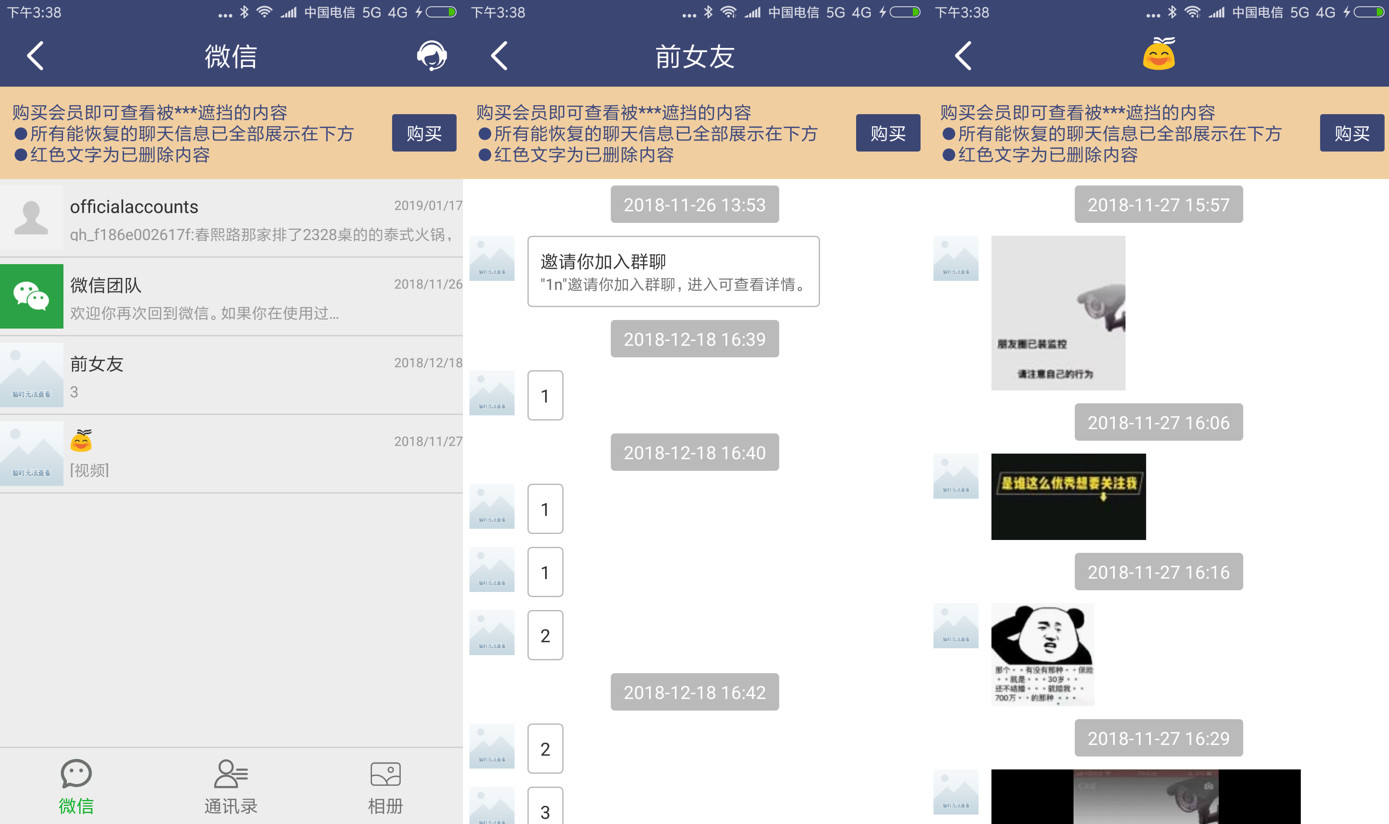Open the emoji-named conversation with [视频]
Screen dimensions: 1389x824
231,454
